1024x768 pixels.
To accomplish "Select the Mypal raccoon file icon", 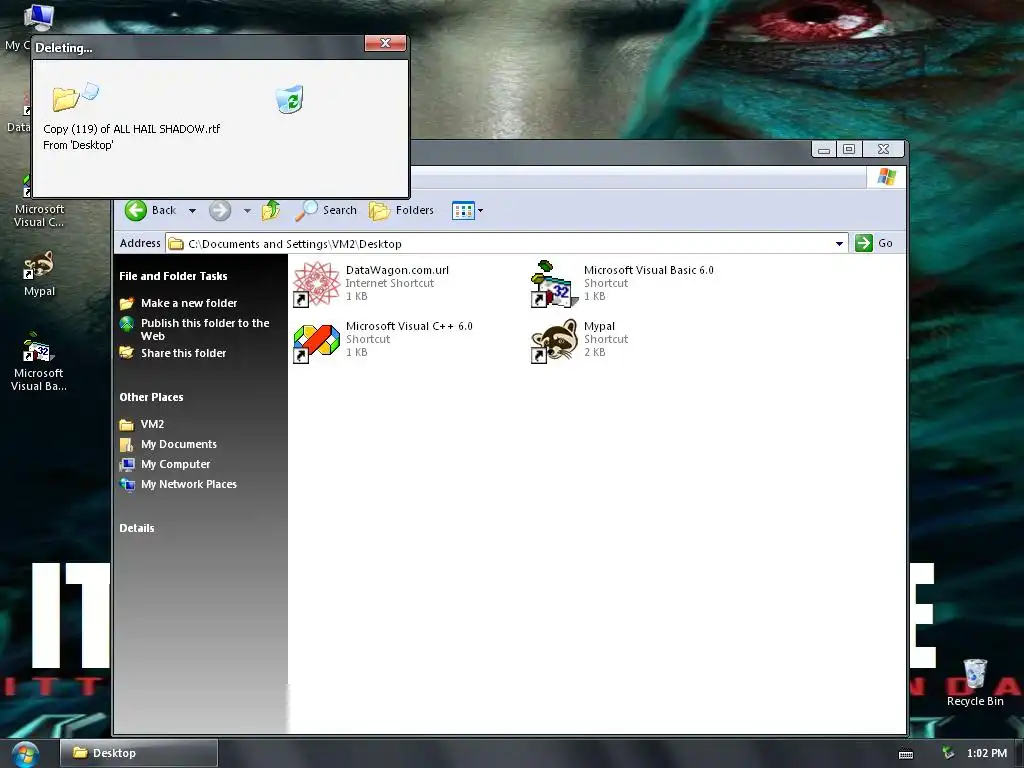I will point(554,340).
